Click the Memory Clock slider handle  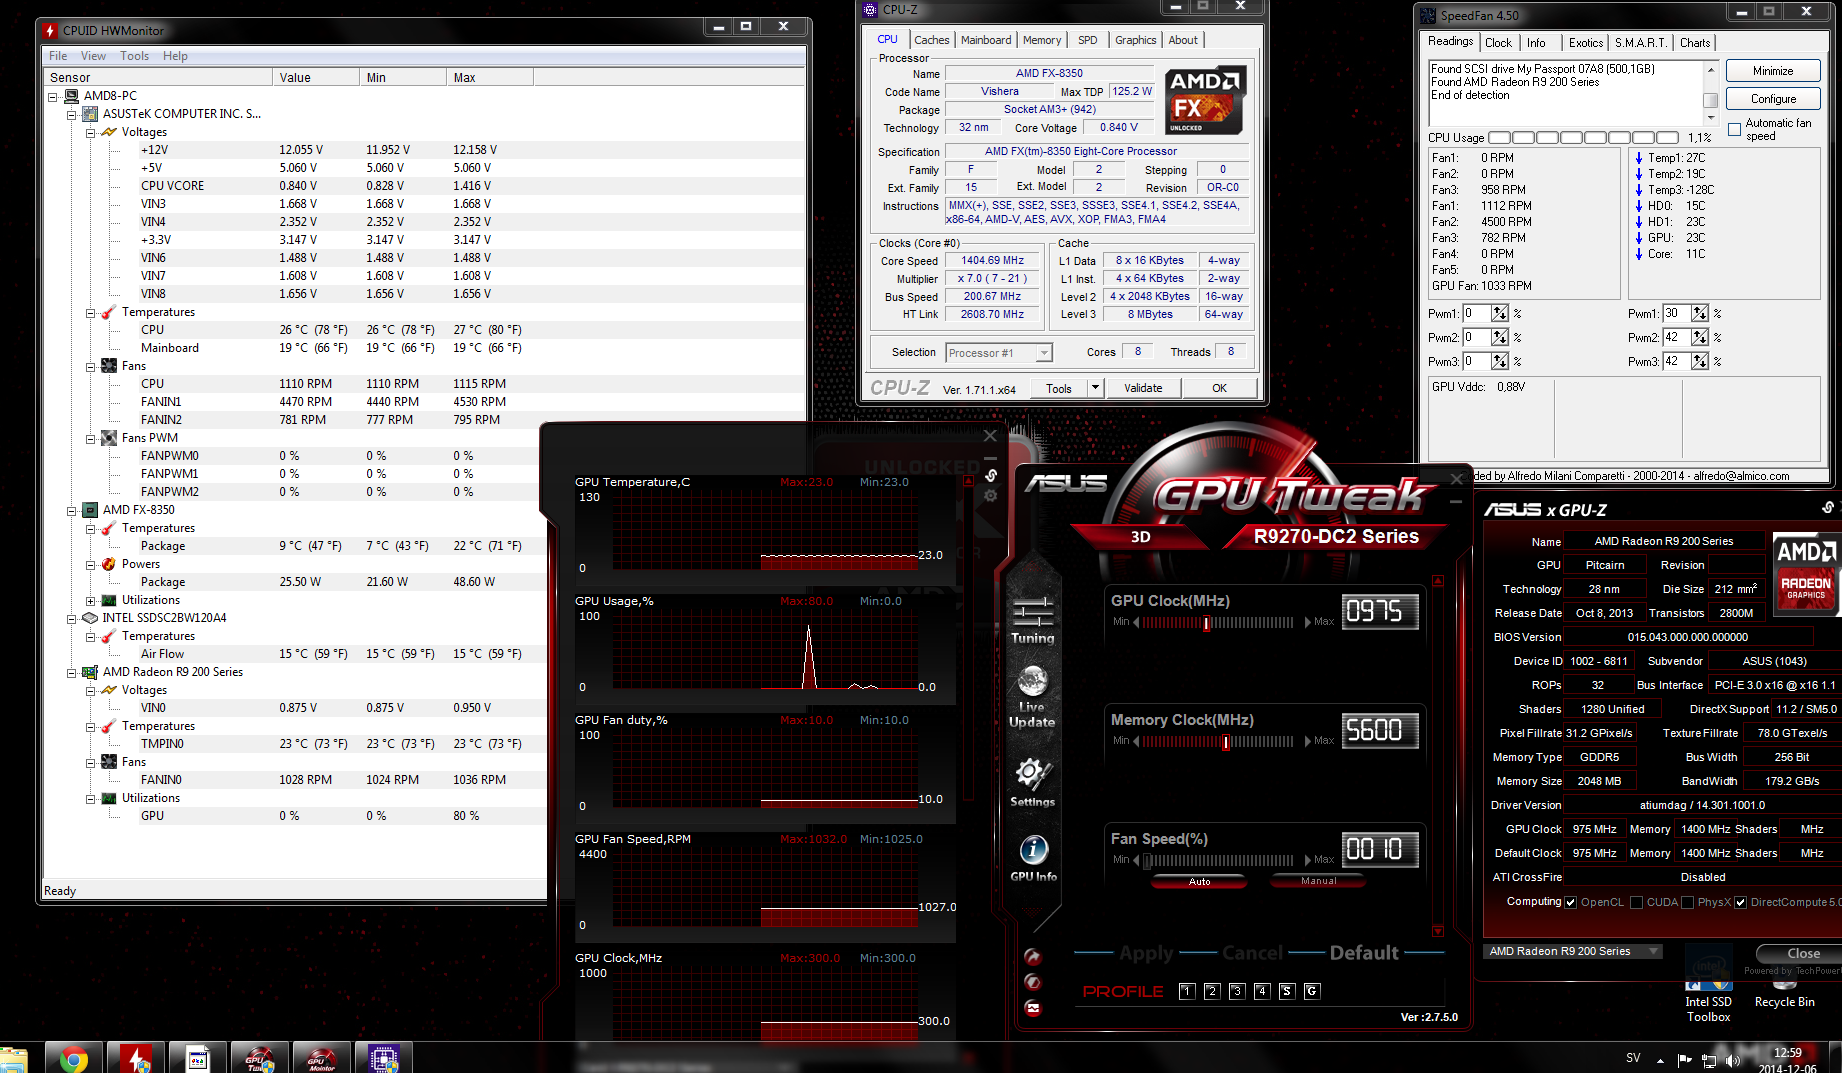click(1225, 742)
